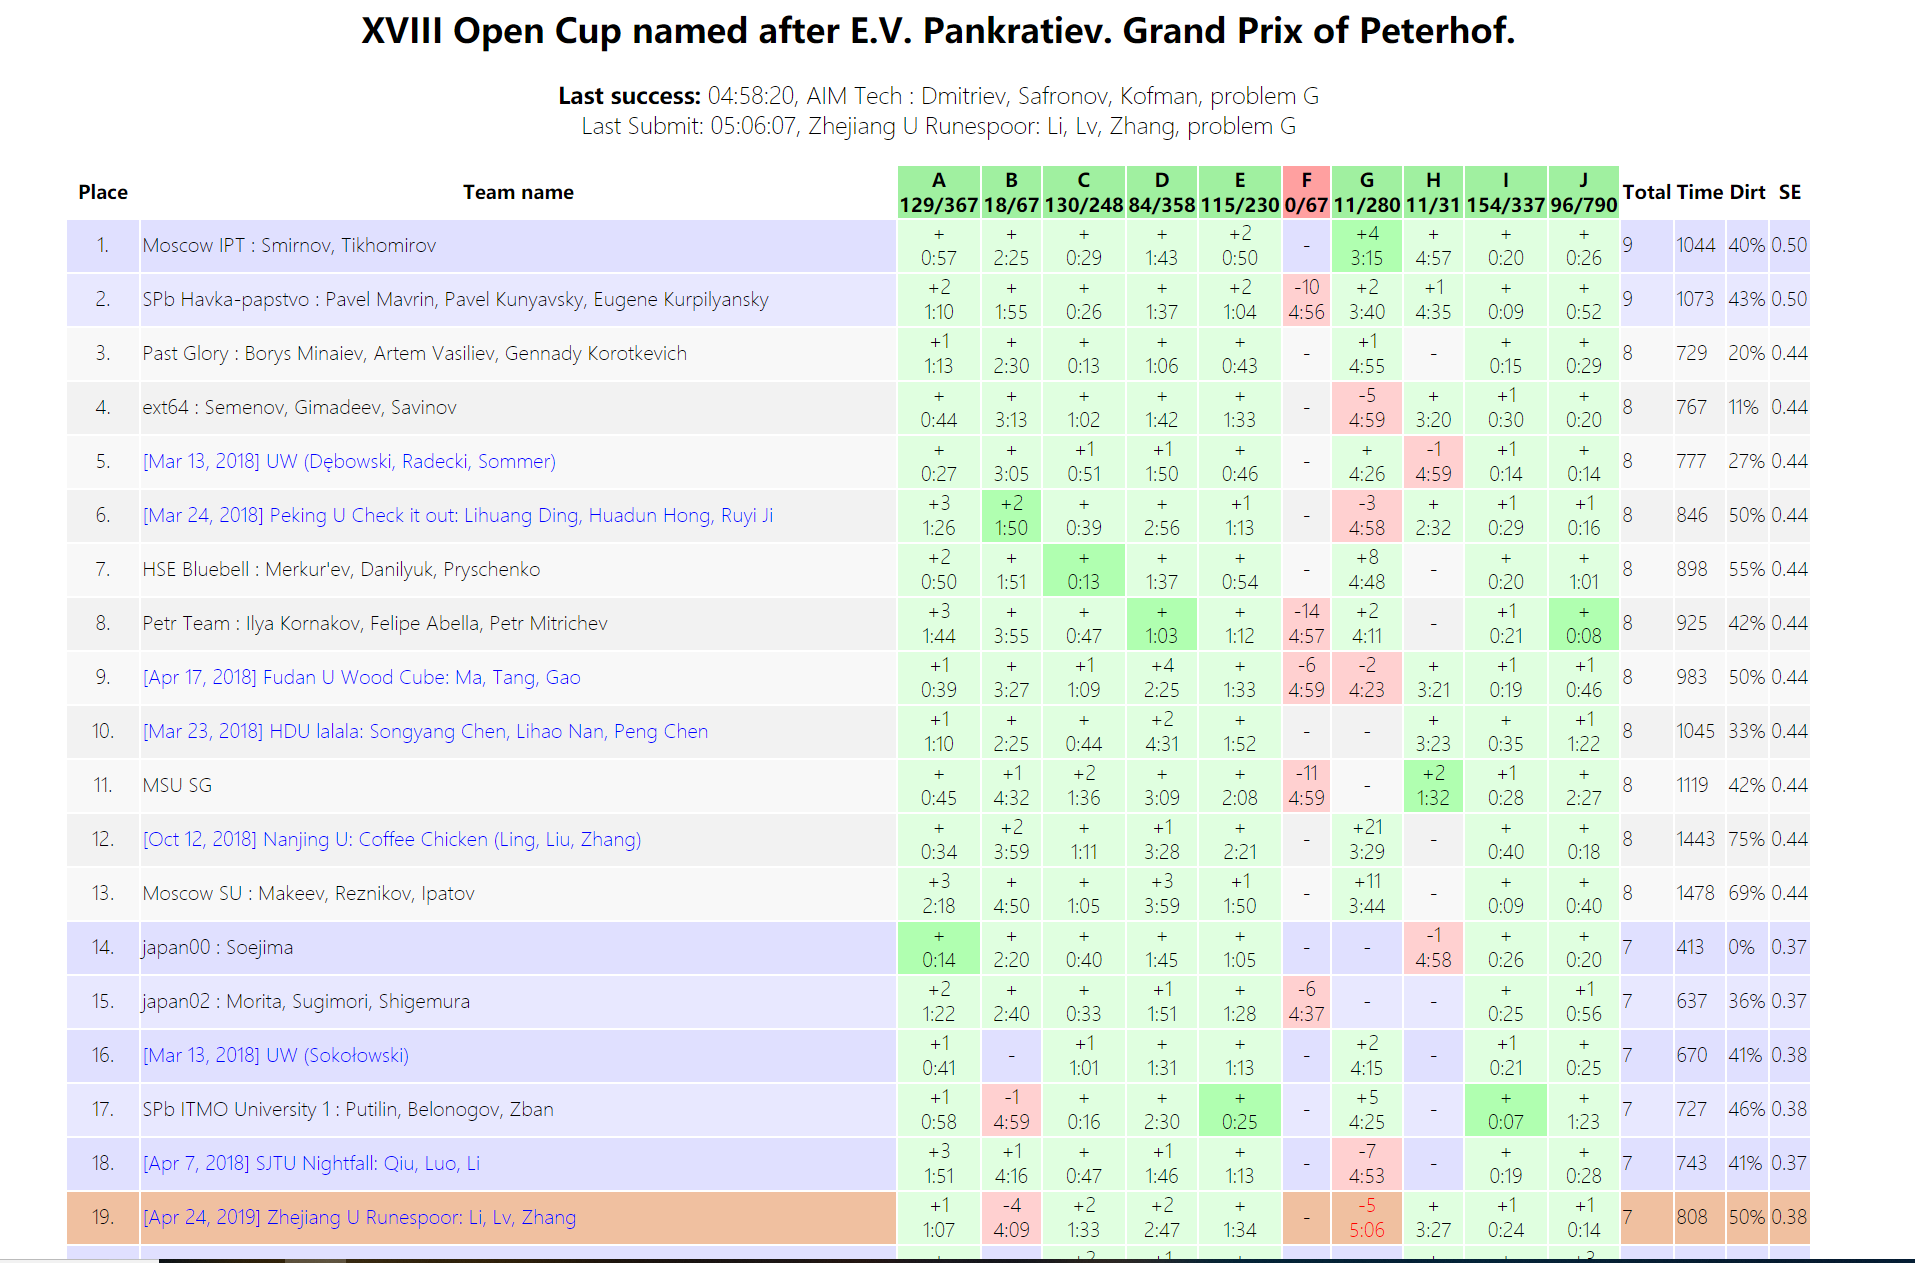Click the SJTU Nightfall team link
The height and width of the screenshot is (1263, 1915).
click(x=311, y=1163)
